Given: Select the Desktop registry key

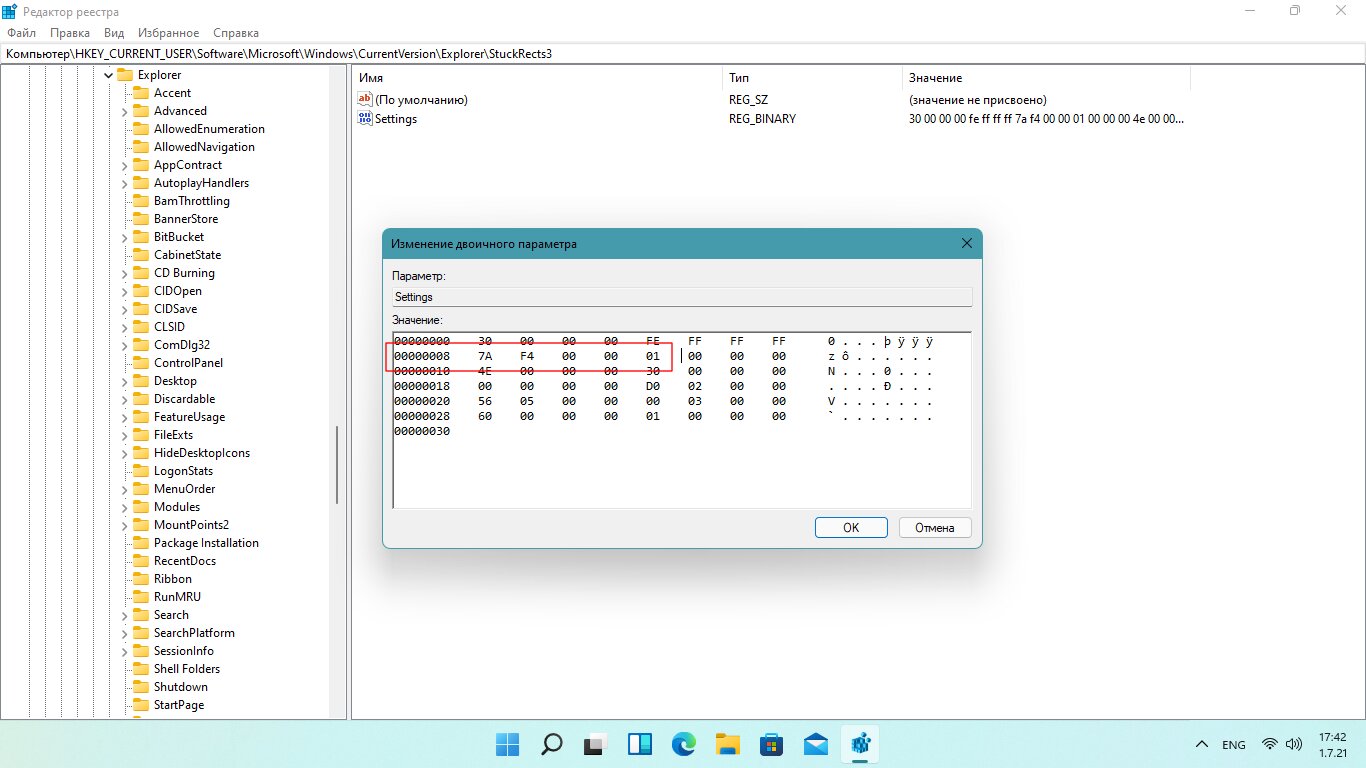Looking at the screenshot, I should click(175, 381).
